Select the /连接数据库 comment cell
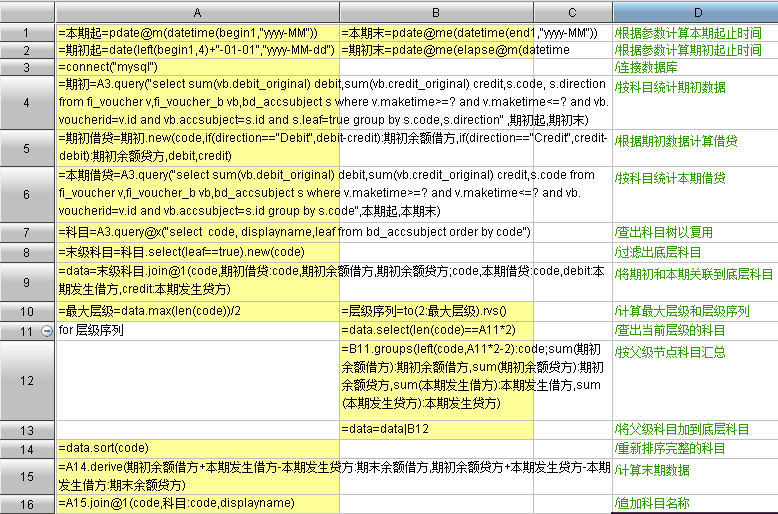The height and width of the screenshot is (514, 778). [x=694, y=67]
